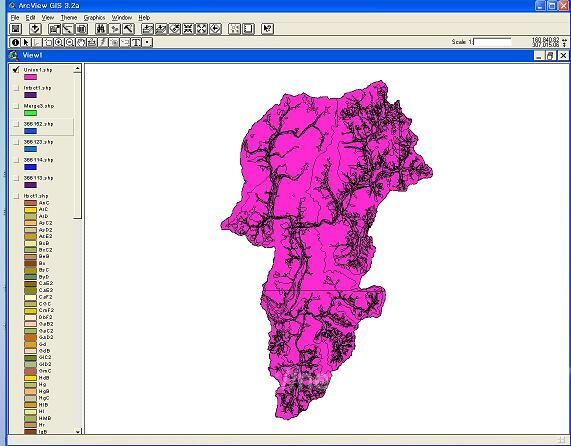Minimize the View1 document window
Screen dimensions: 571x446
tap(539, 56)
